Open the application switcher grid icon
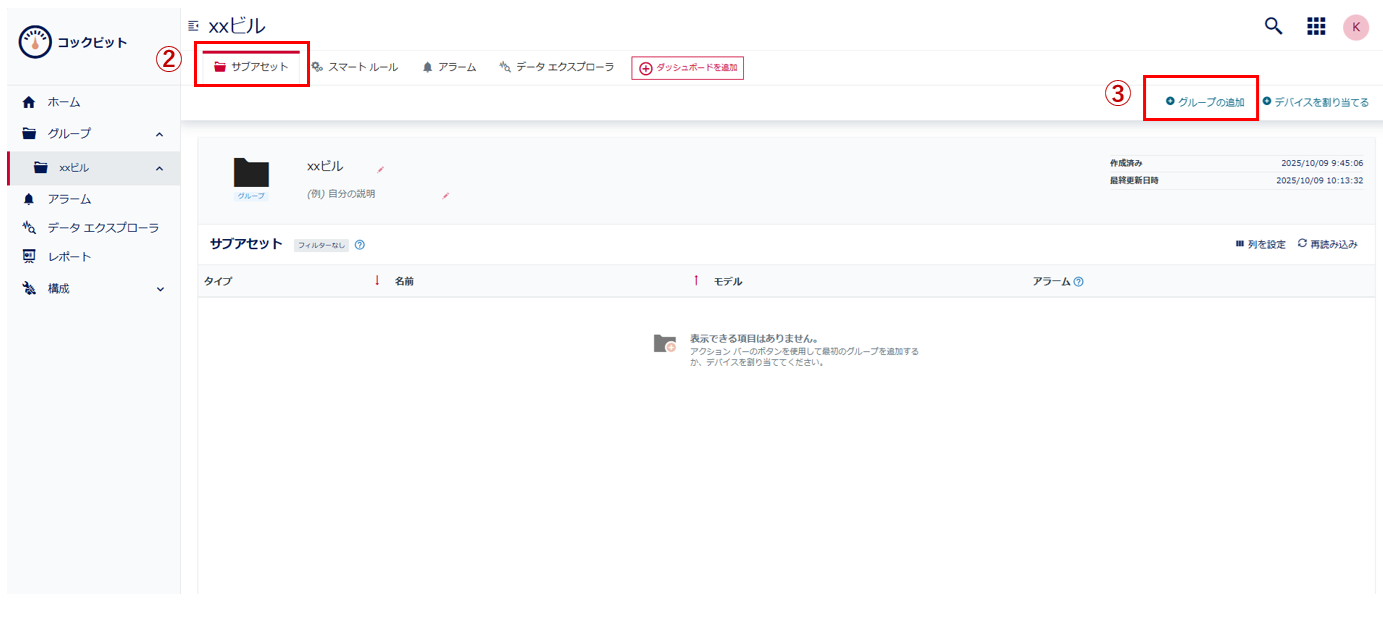This screenshot has width=1383, height=644. 1316,25
